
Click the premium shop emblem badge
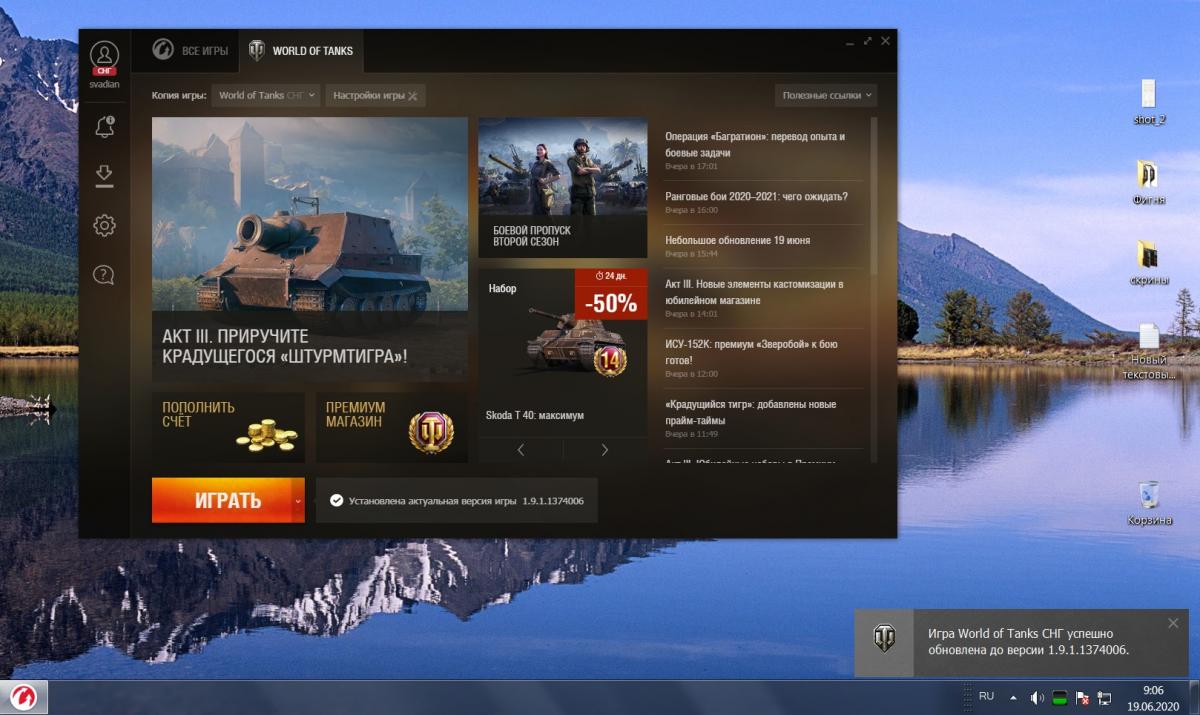pos(430,432)
